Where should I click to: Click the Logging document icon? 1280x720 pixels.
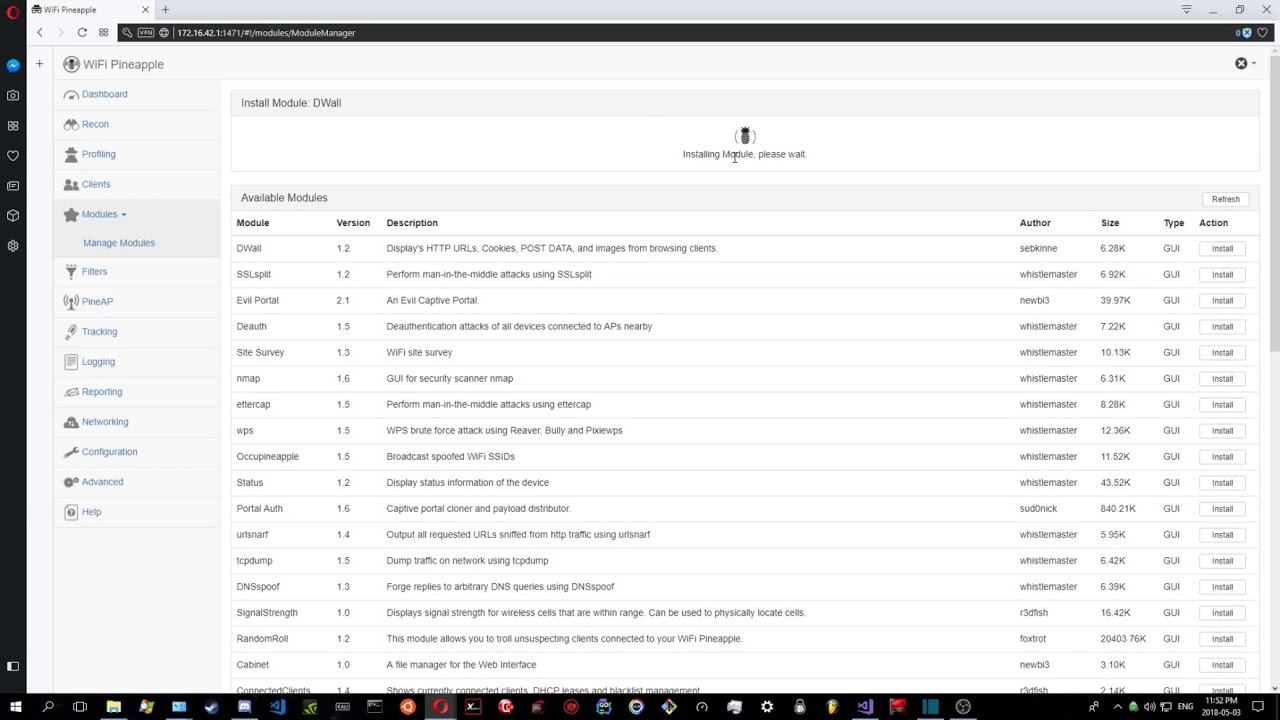click(71, 362)
